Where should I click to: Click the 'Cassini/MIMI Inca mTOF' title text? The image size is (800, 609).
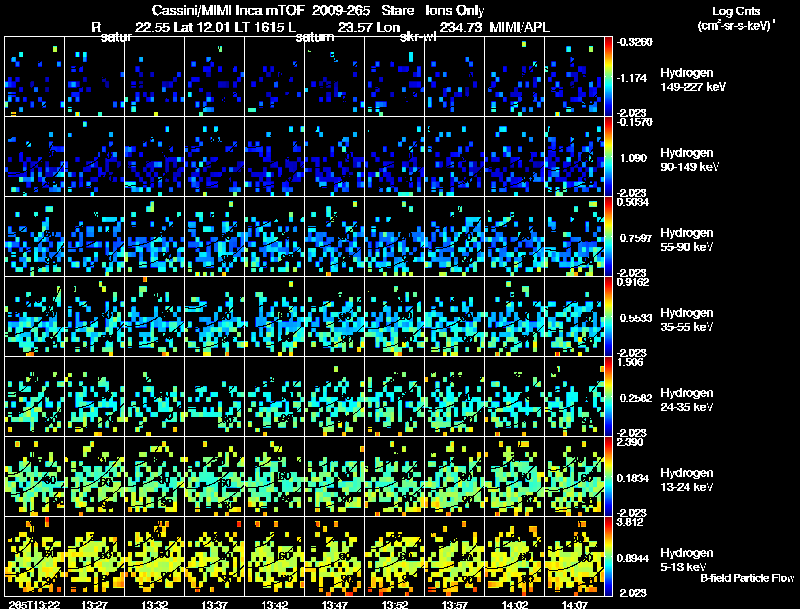point(228,10)
